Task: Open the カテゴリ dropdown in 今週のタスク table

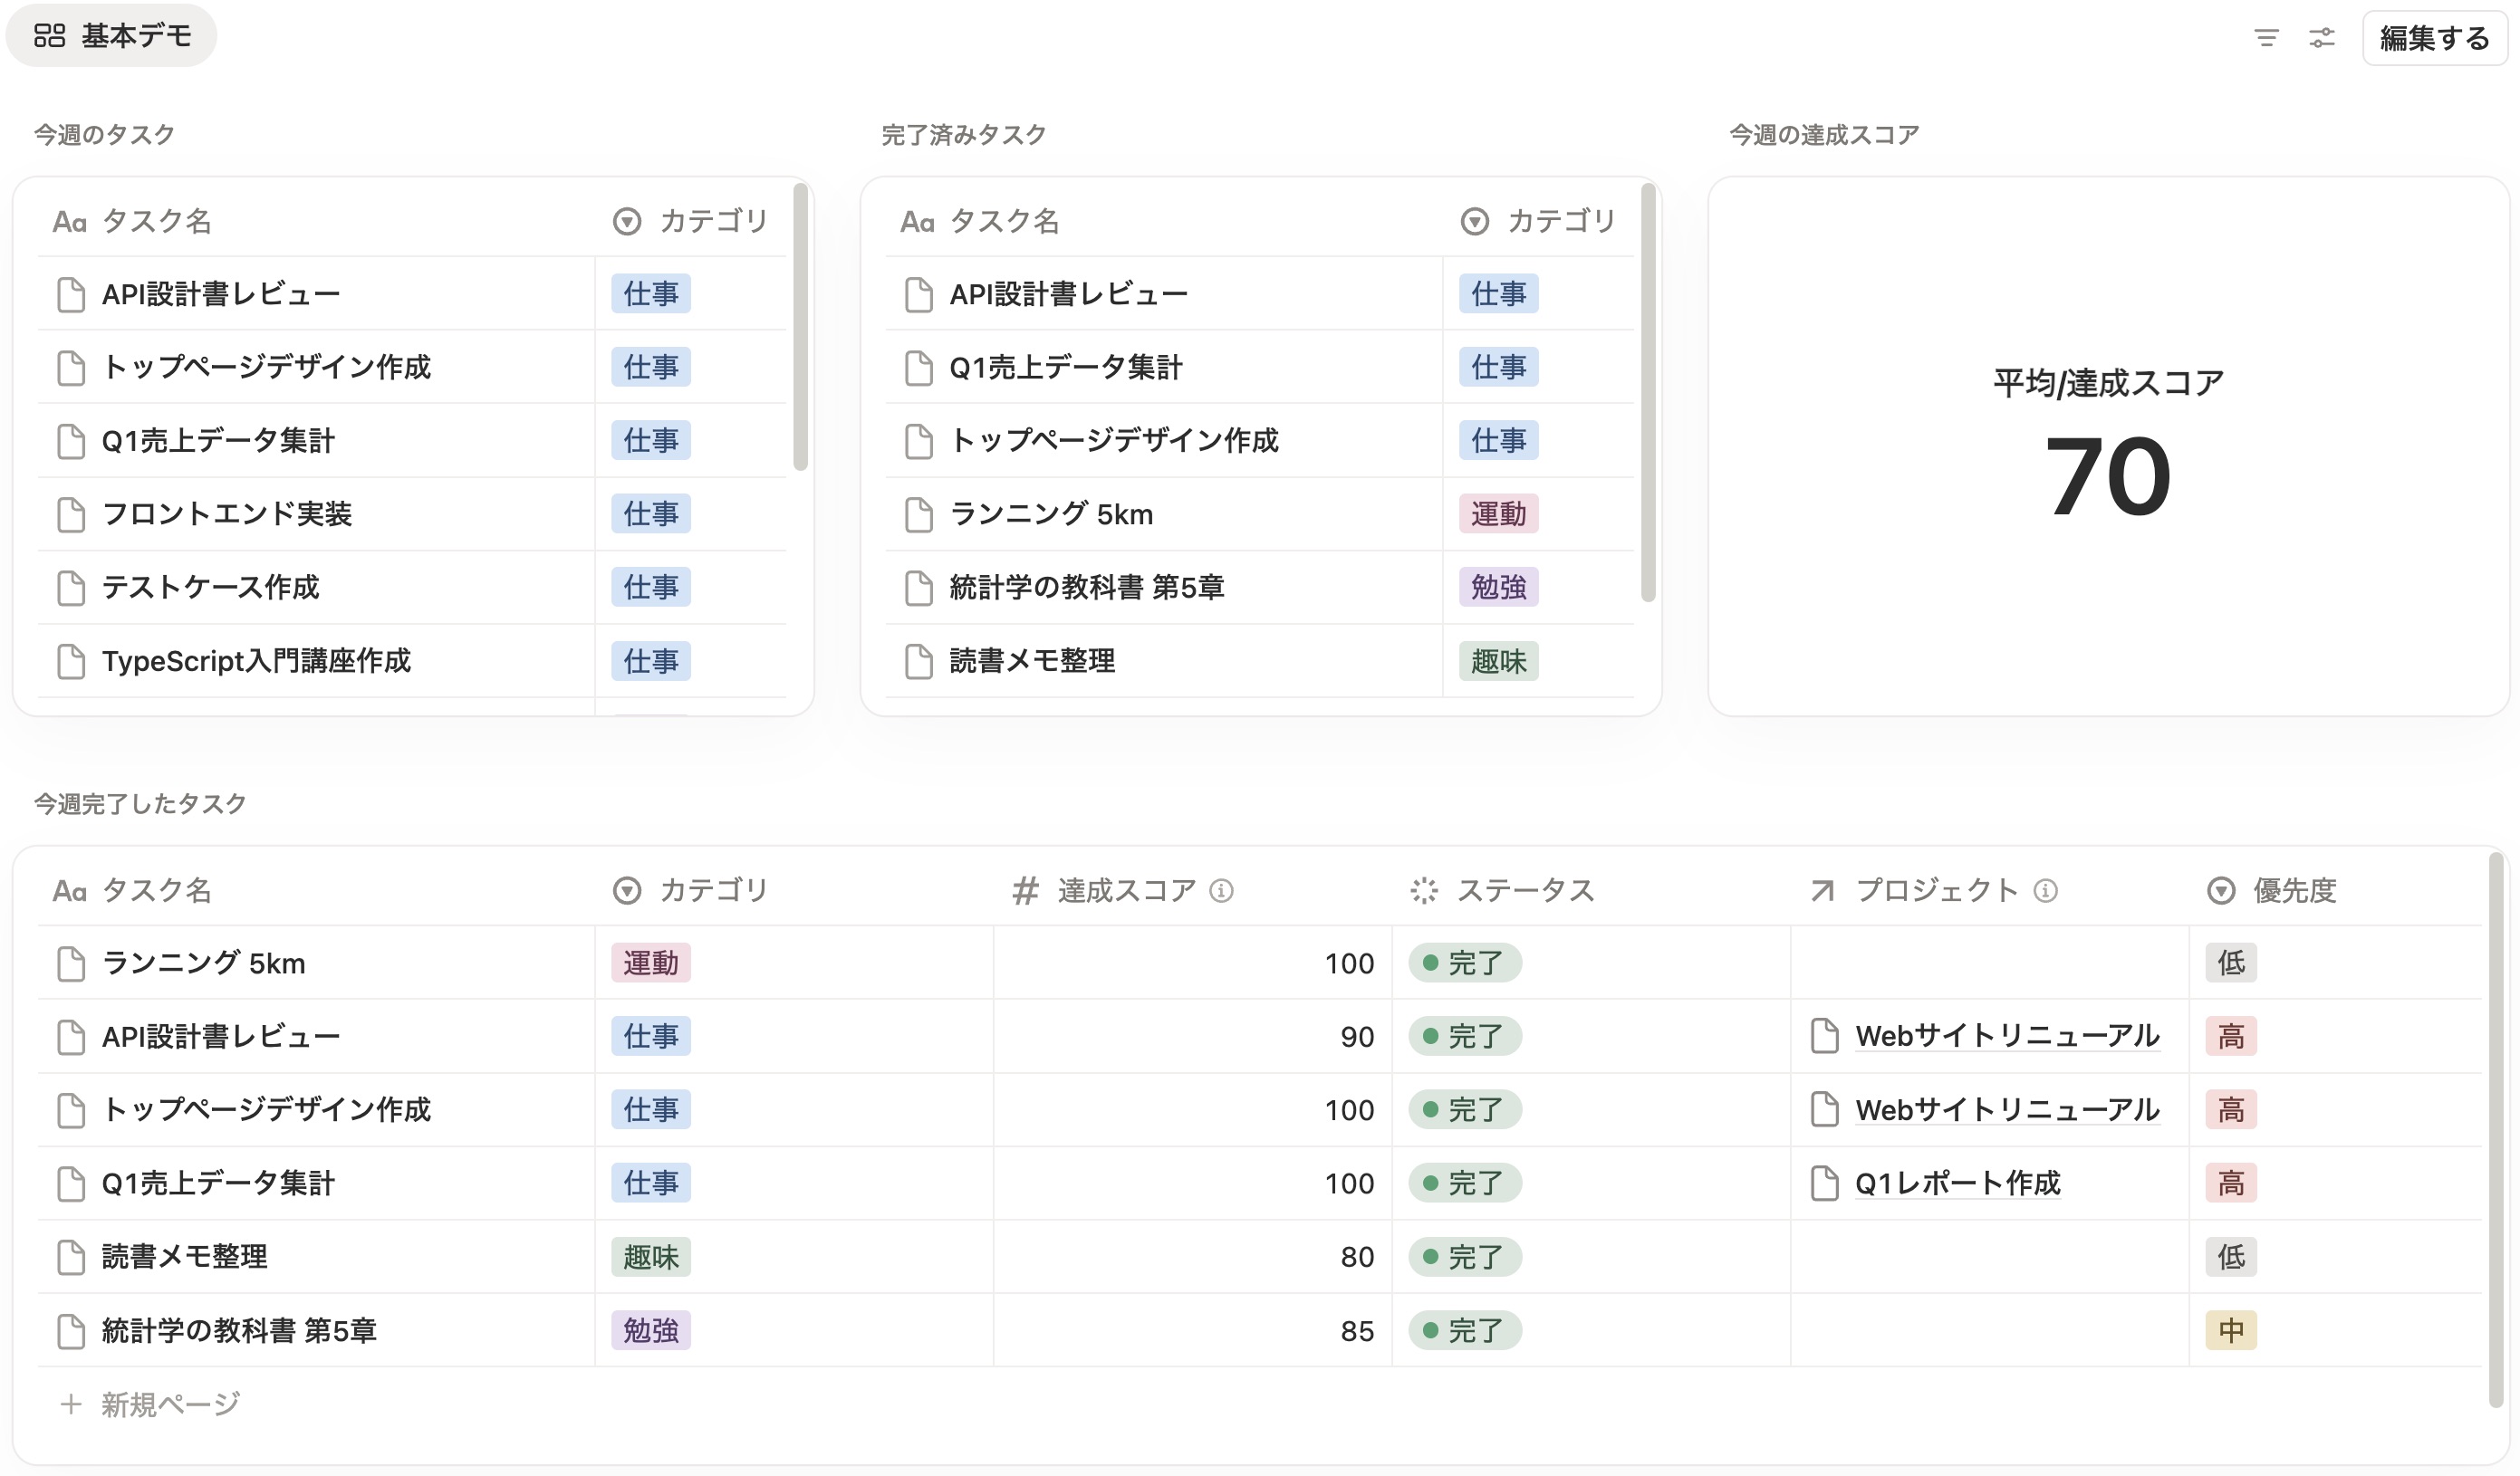Action: tap(625, 222)
